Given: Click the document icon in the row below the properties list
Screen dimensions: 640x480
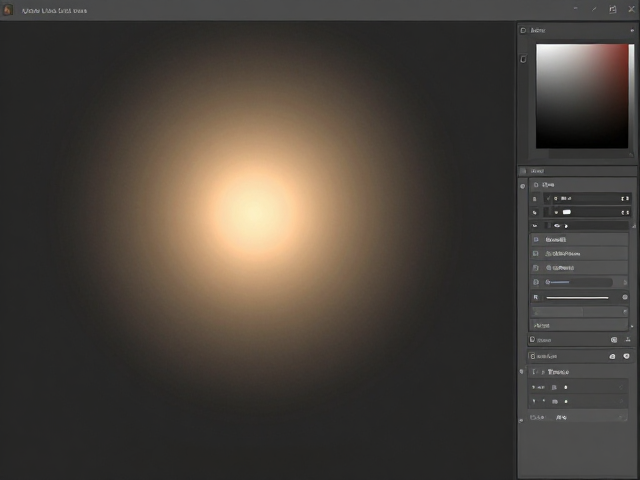Looking at the screenshot, I should (x=532, y=339).
